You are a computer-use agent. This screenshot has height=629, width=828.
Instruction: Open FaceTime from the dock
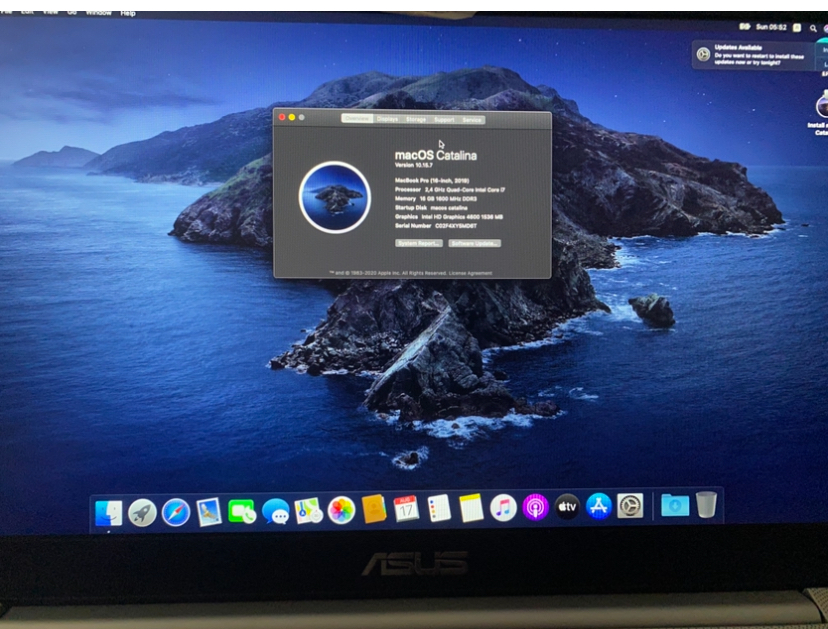[x=242, y=511]
